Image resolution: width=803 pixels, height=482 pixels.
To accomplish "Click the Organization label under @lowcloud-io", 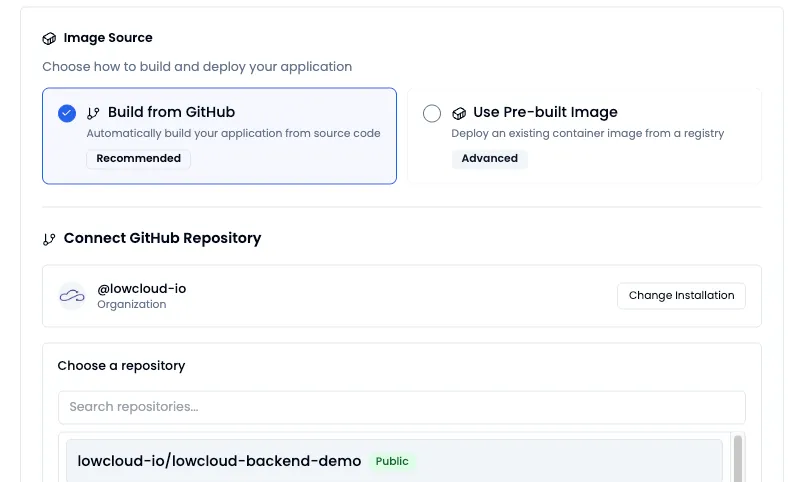I will 132,304.
